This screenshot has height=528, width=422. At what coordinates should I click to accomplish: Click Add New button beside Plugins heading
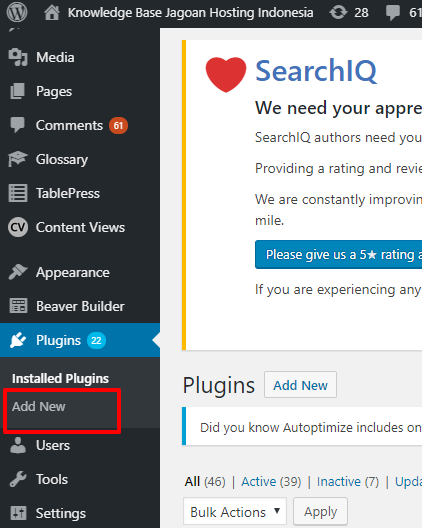pos(300,385)
